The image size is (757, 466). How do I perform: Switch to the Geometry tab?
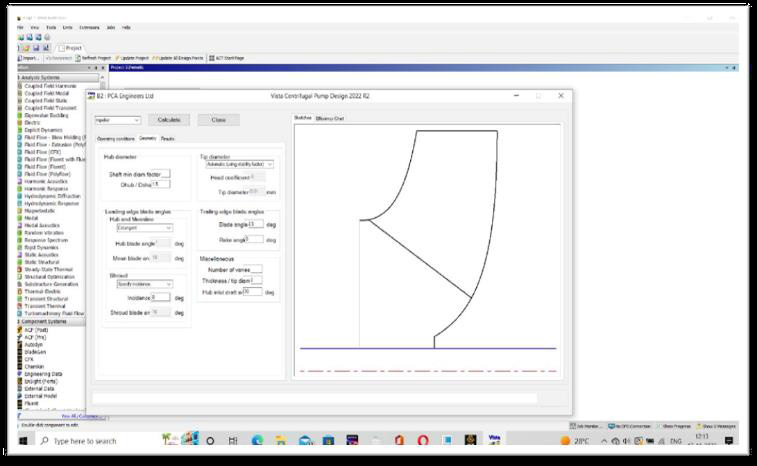click(148, 139)
